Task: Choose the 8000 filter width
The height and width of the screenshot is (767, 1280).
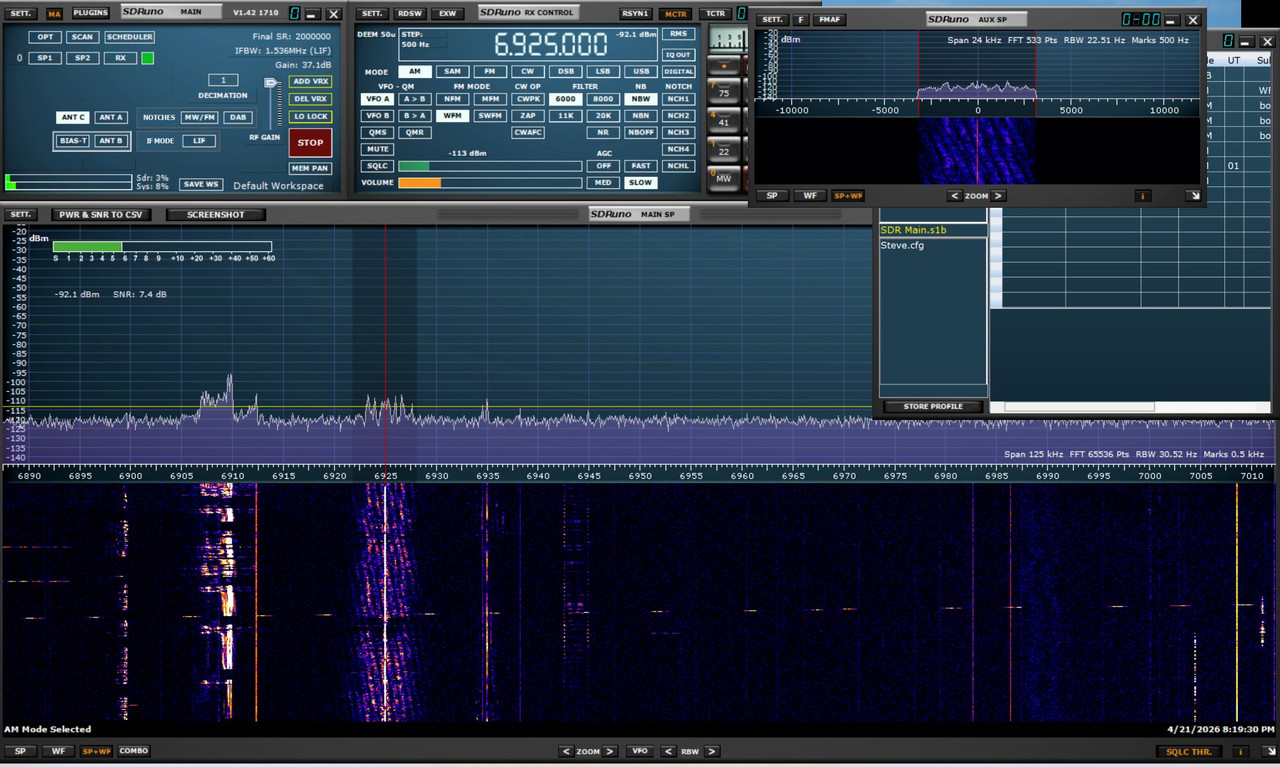Action: (603, 99)
